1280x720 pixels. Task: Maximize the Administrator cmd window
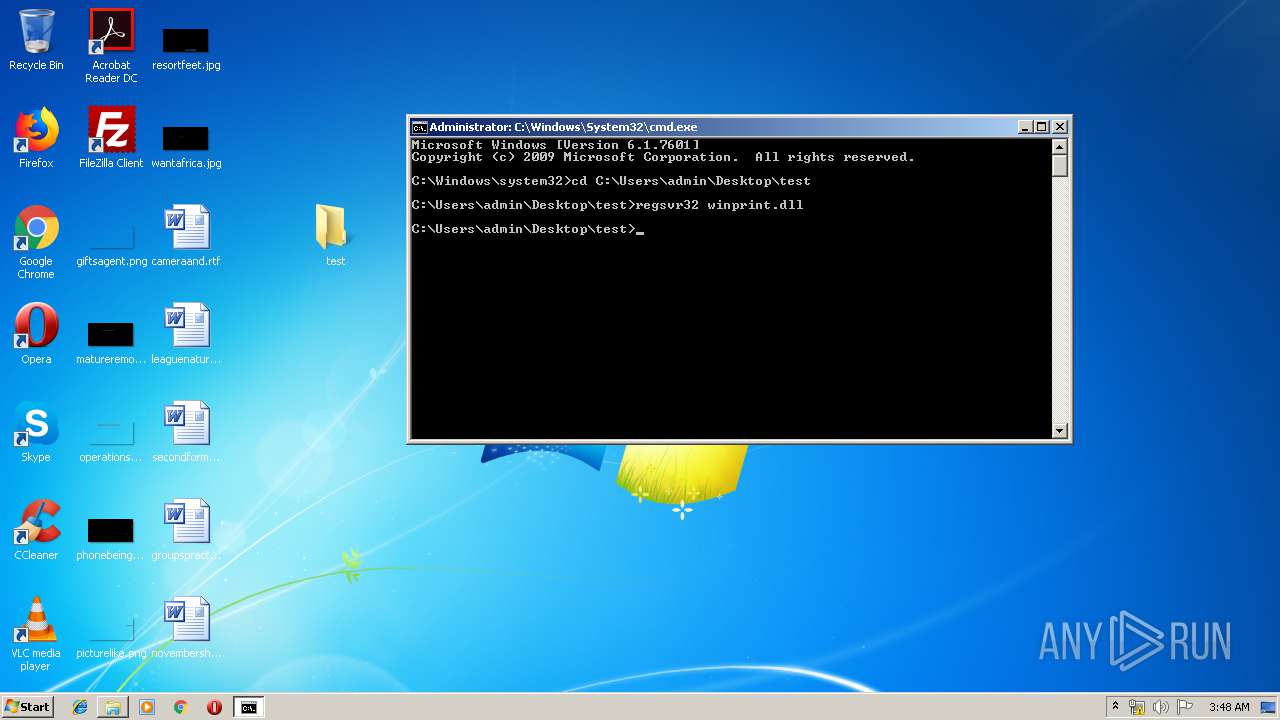(x=1041, y=127)
